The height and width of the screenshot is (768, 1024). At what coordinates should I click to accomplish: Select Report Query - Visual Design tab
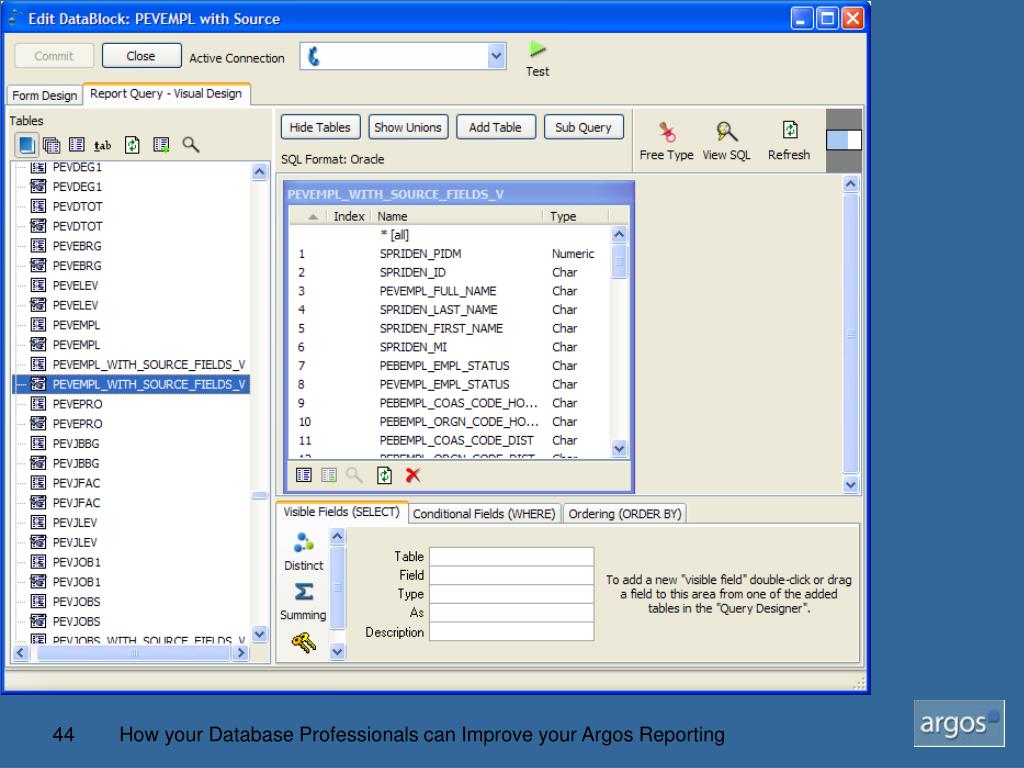pos(166,93)
